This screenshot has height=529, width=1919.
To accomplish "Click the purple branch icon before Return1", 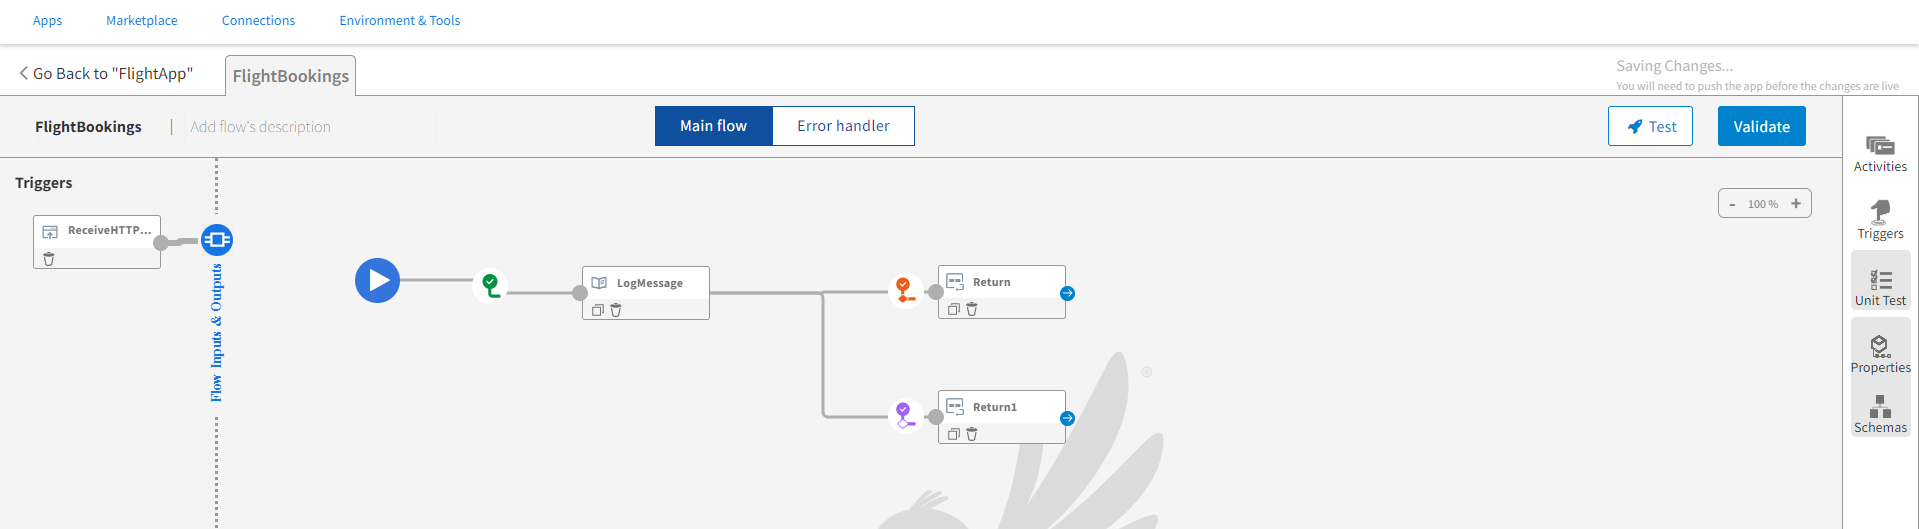I will pyautogui.click(x=904, y=414).
